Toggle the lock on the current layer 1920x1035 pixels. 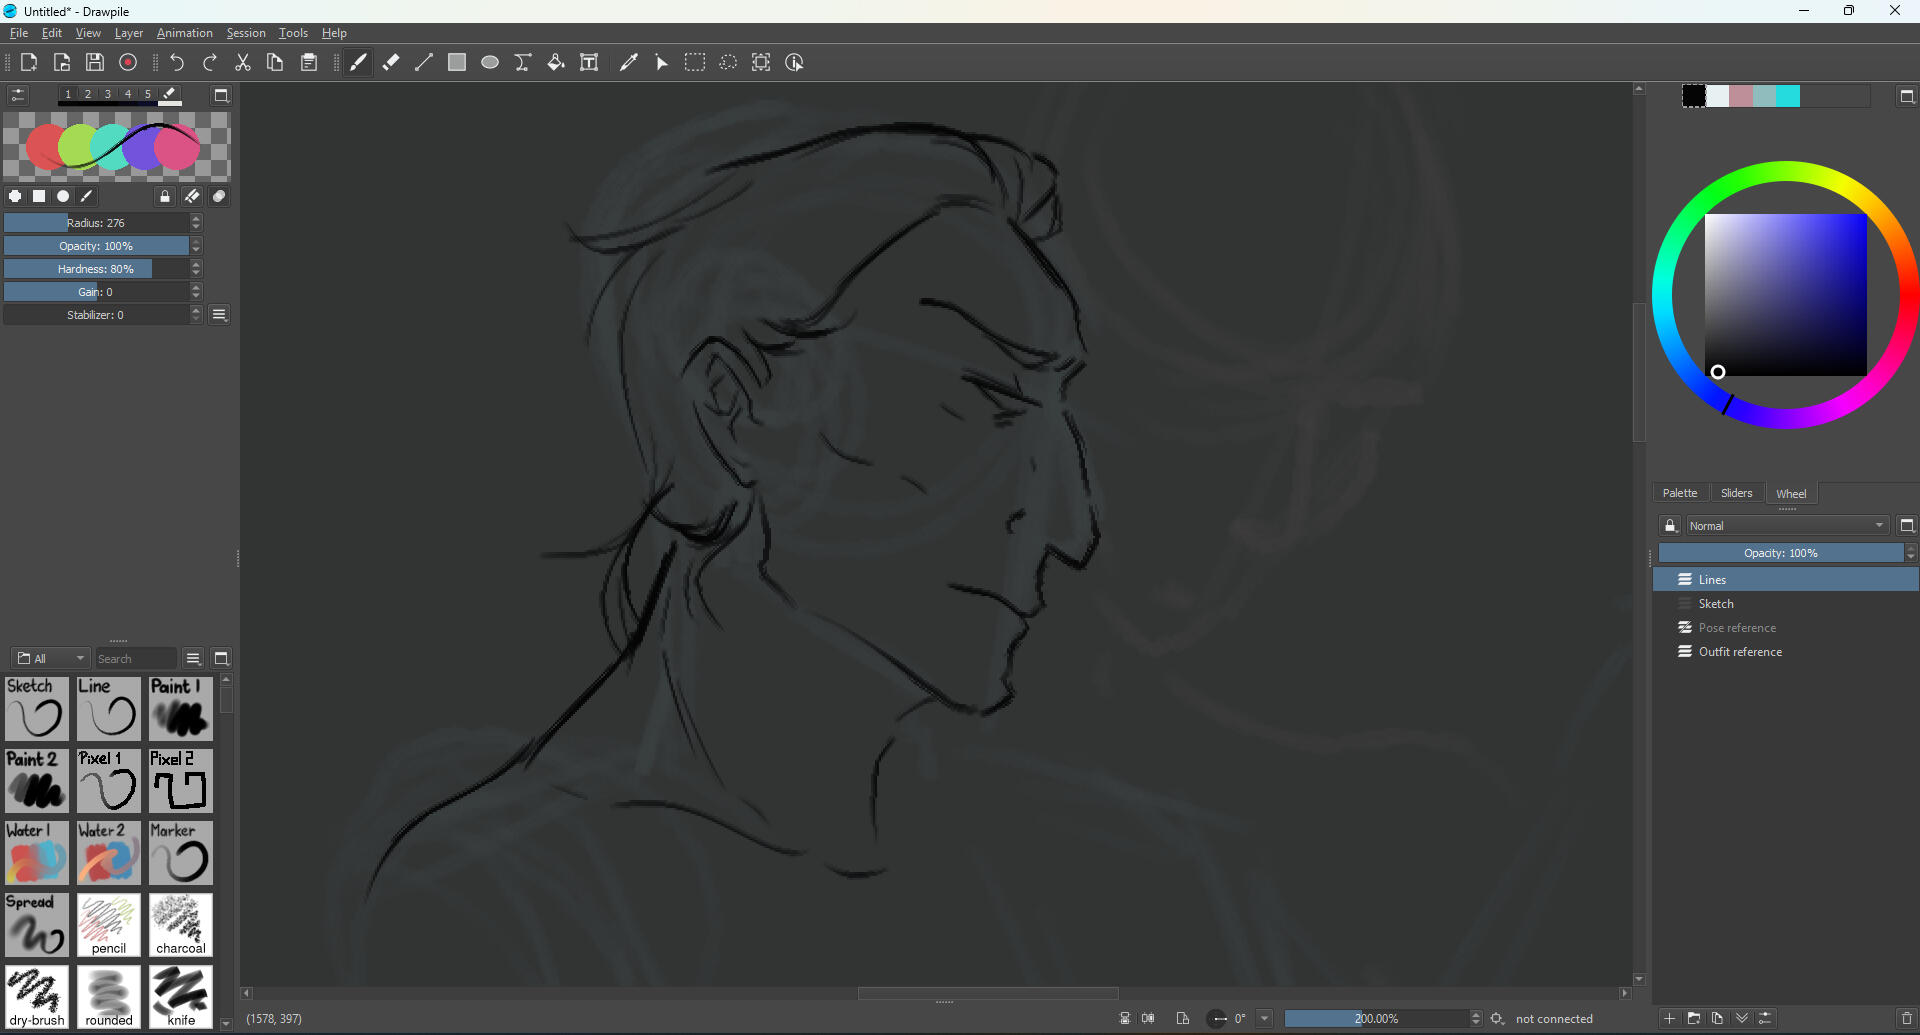pos(1671,525)
